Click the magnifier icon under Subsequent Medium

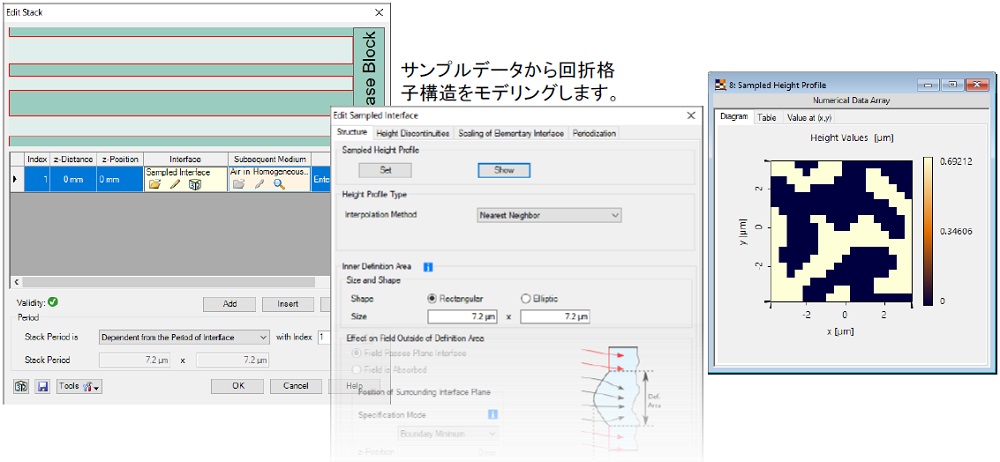tap(279, 184)
